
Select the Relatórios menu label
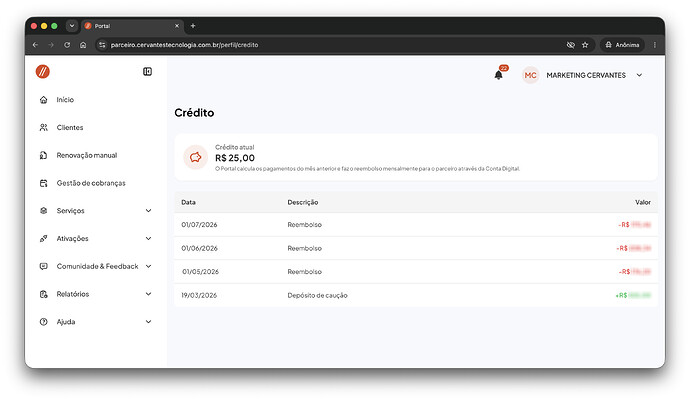(73, 294)
